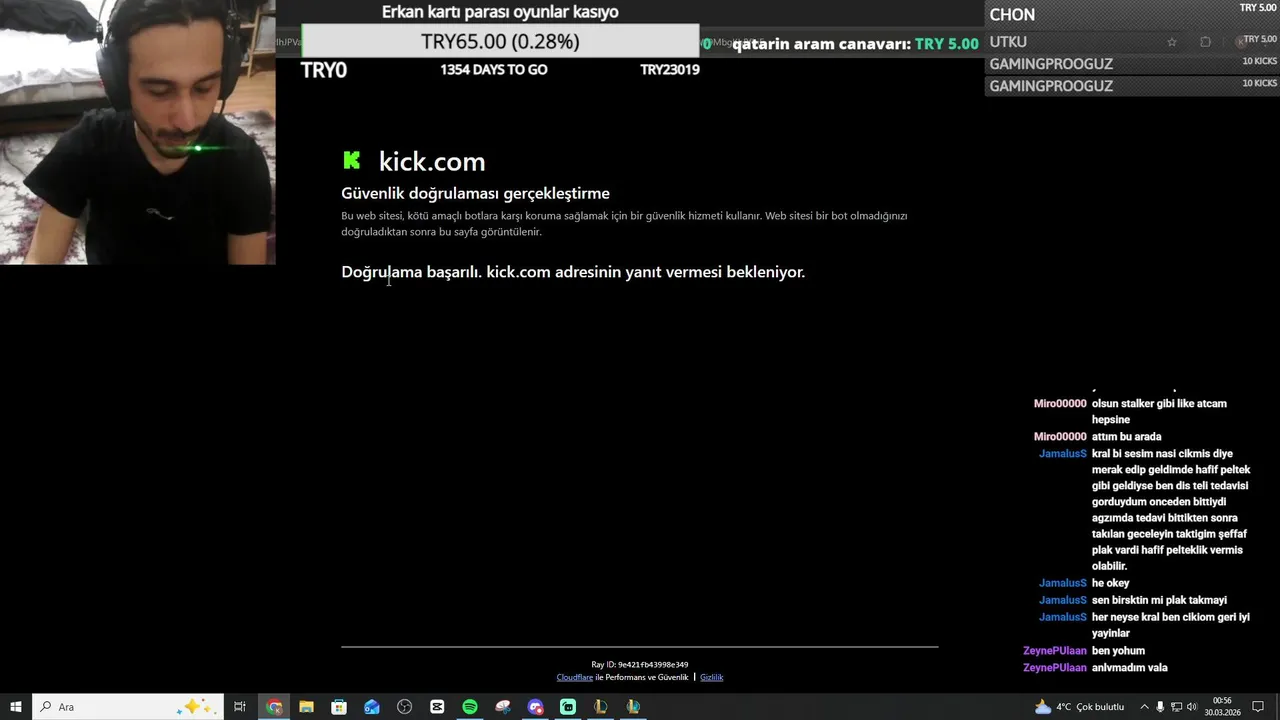Click the Cloudflare link in the footer

[x=575, y=677]
